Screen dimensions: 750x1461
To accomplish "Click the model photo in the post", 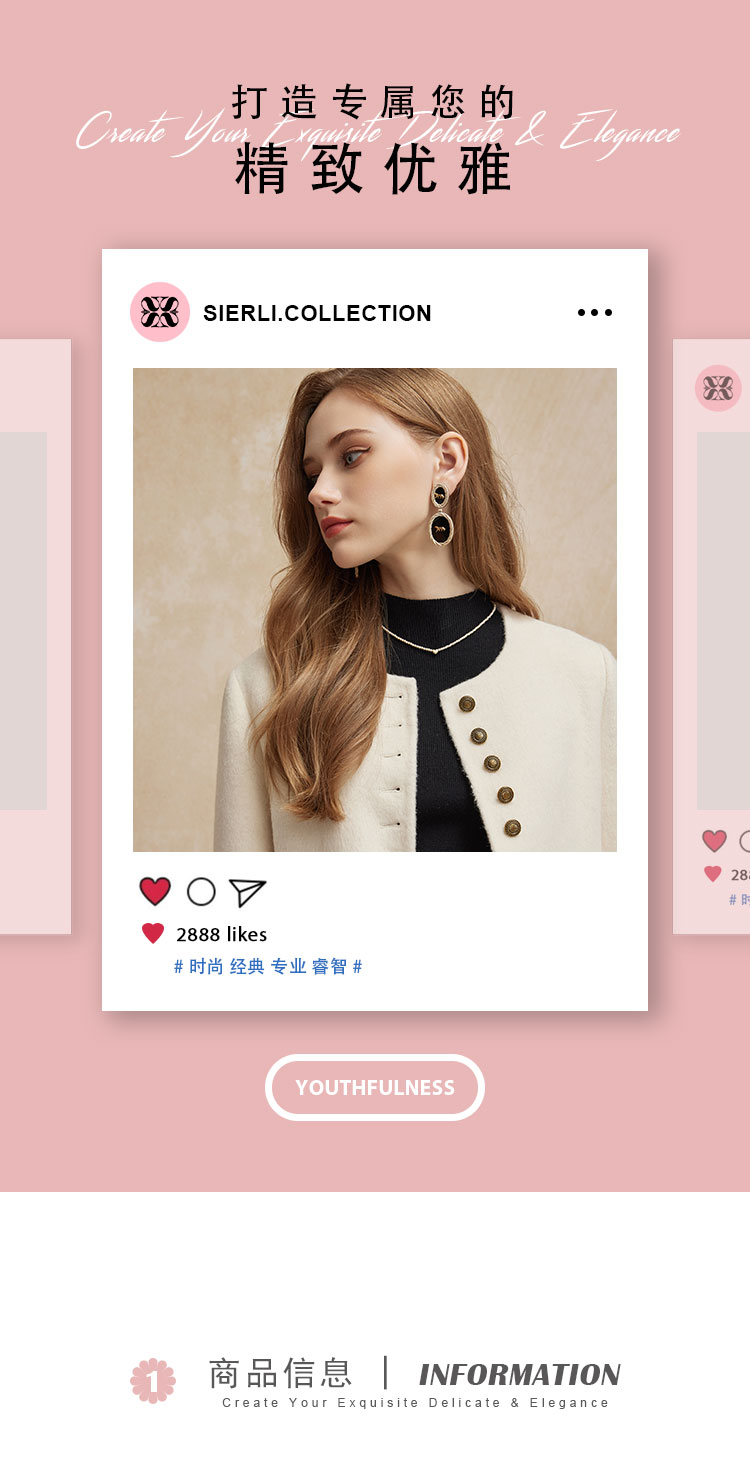I will 375,610.
